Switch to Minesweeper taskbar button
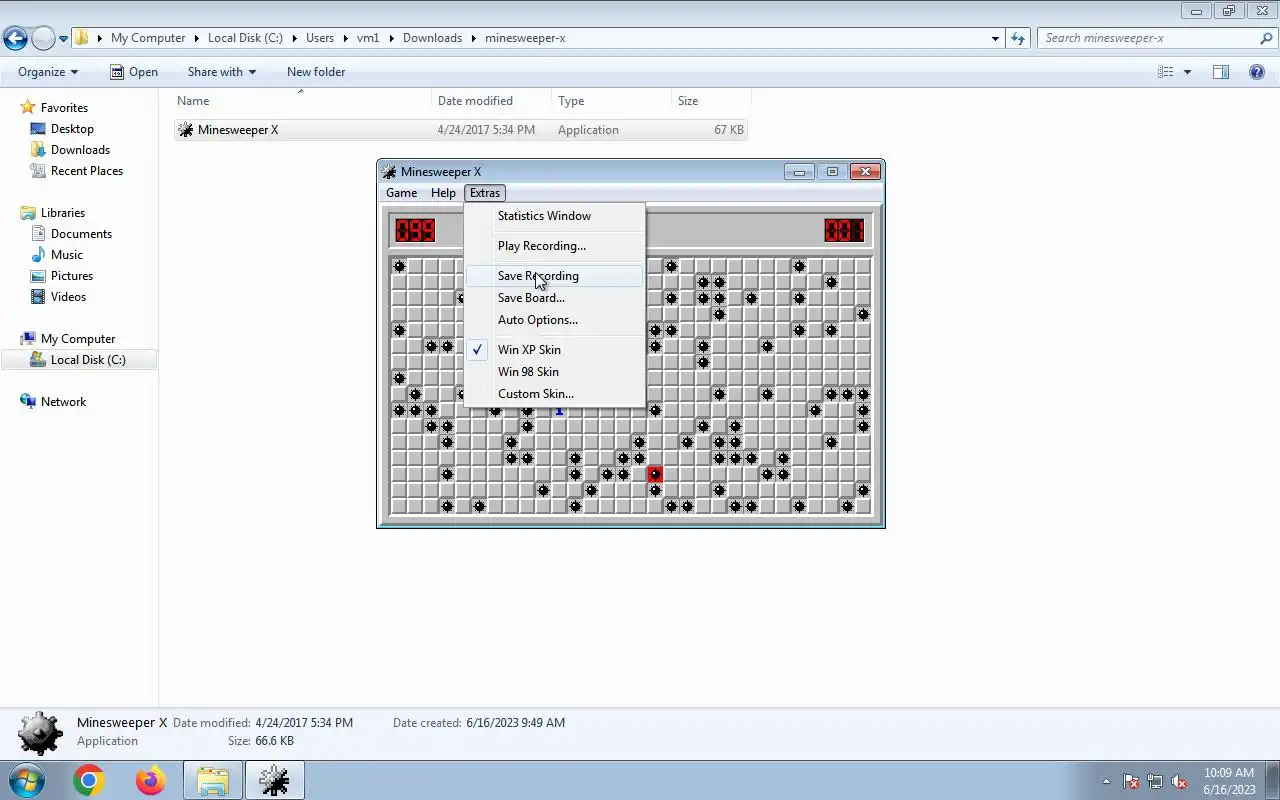1280x800 pixels. pyautogui.click(x=274, y=780)
